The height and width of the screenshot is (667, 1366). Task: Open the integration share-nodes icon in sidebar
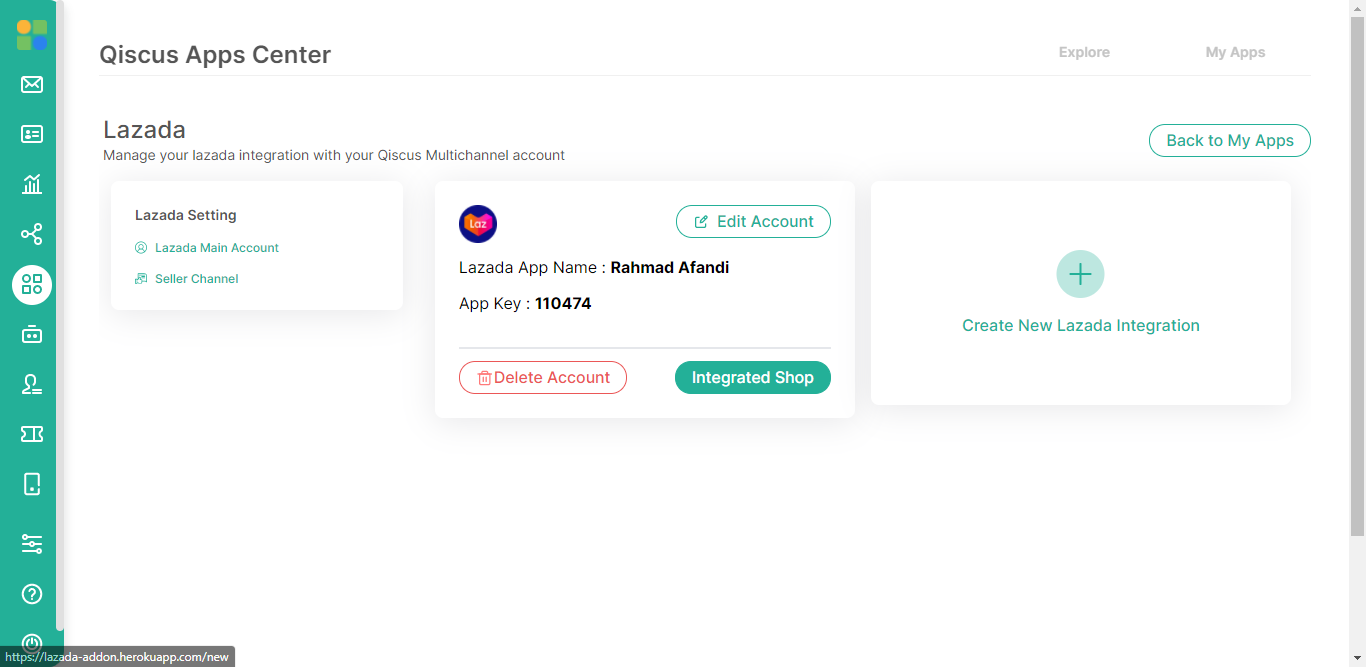(x=32, y=234)
